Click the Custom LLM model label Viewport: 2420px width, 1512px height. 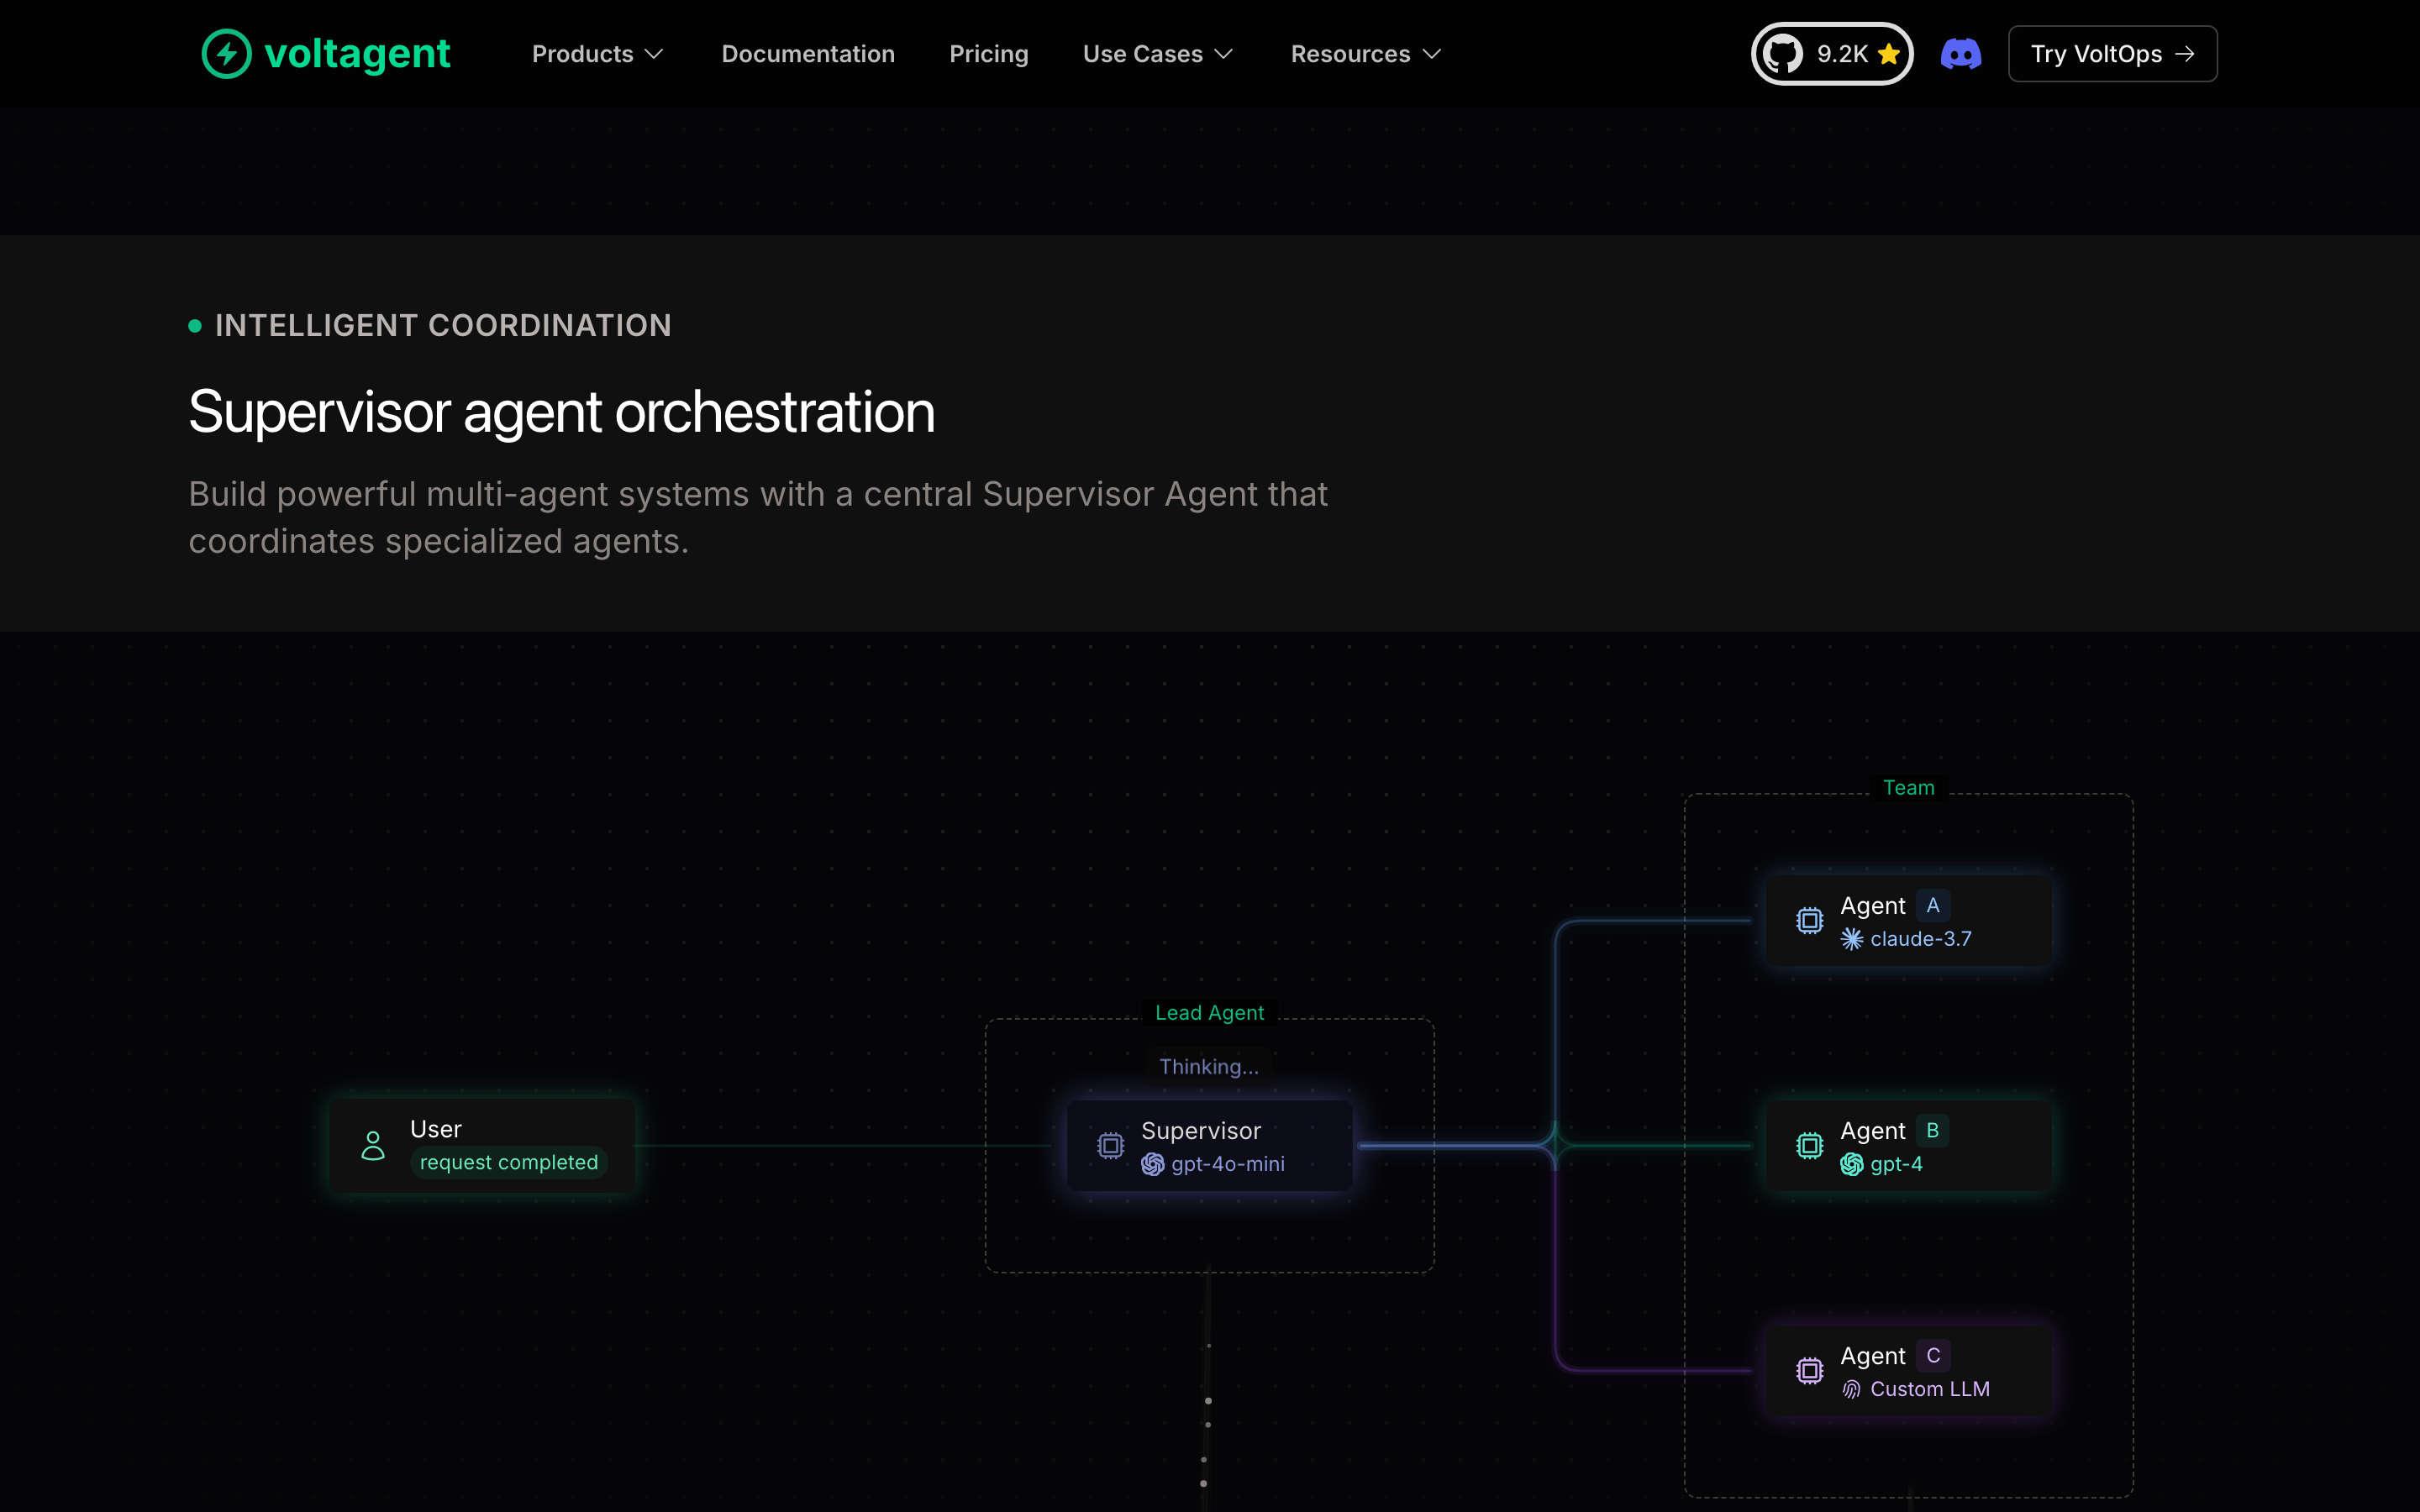(x=1929, y=1389)
